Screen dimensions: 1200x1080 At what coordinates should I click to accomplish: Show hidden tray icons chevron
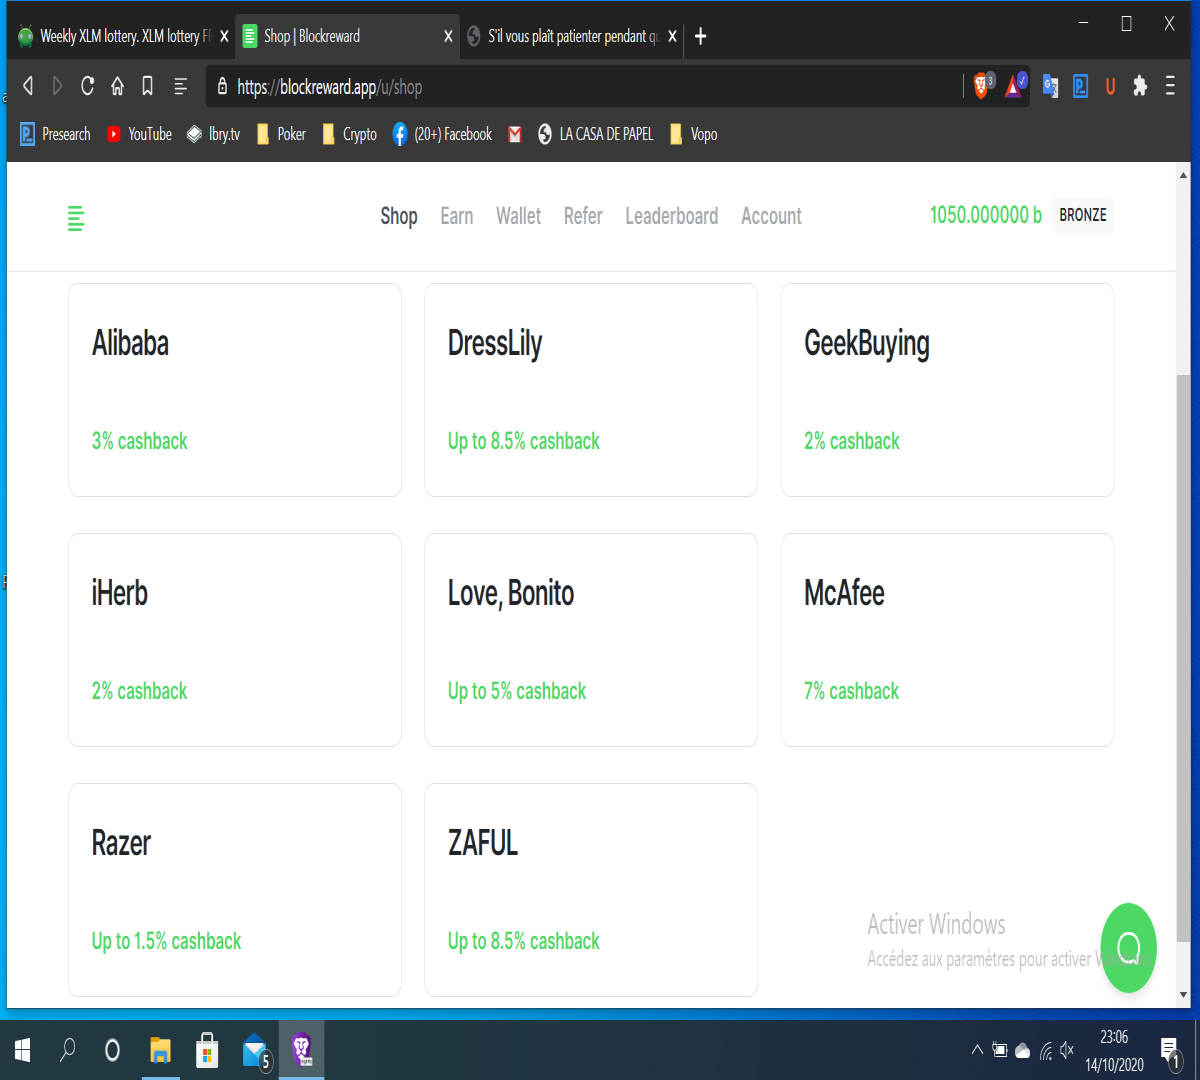[977, 1050]
